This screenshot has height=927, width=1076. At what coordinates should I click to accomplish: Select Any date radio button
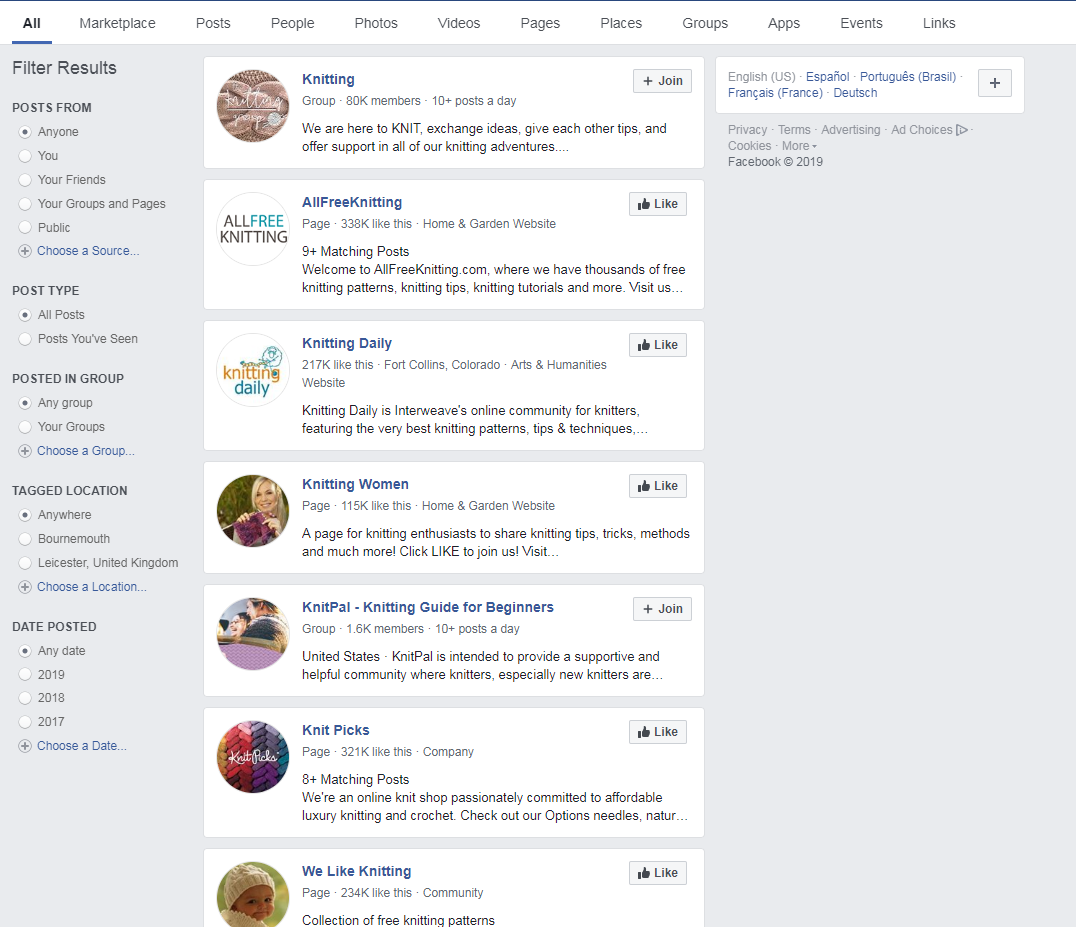[x=25, y=650]
